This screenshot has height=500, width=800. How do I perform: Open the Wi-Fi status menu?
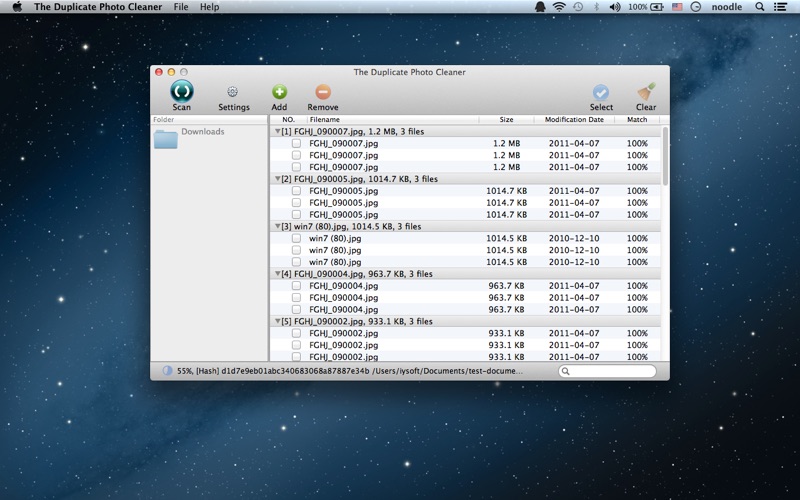click(559, 7)
